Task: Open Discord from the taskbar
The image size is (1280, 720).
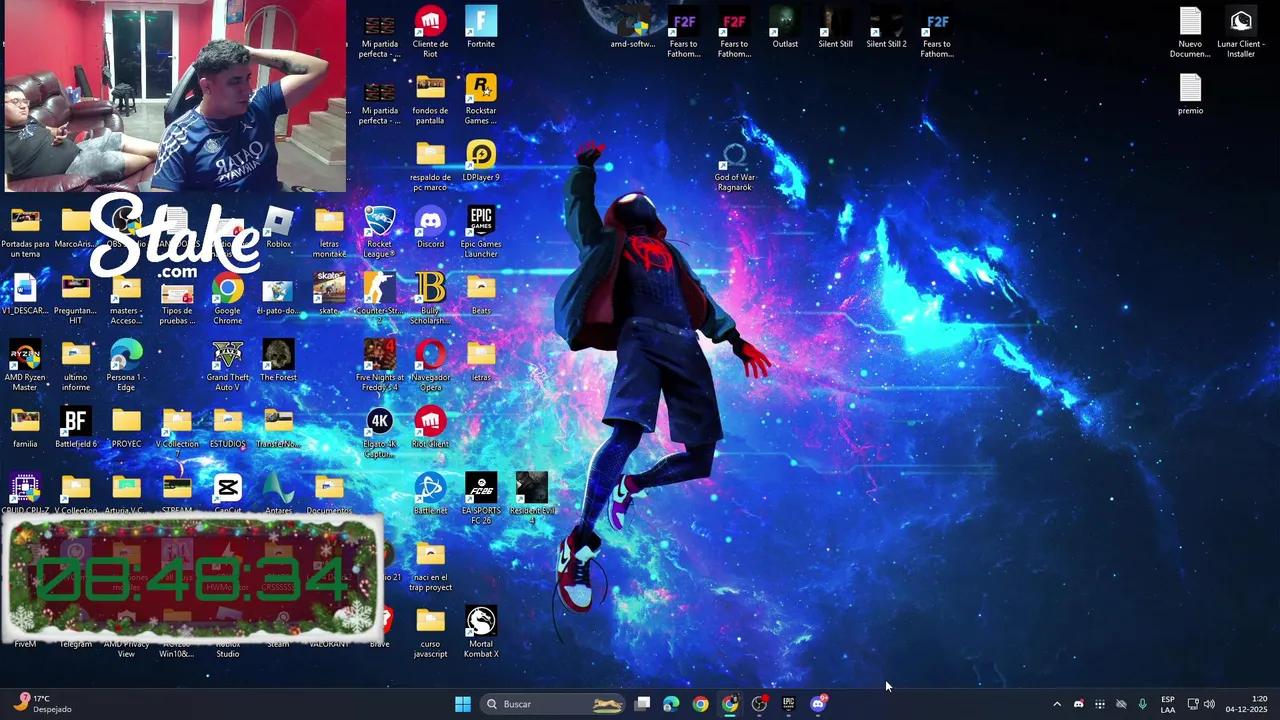Action: tap(818, 704)
